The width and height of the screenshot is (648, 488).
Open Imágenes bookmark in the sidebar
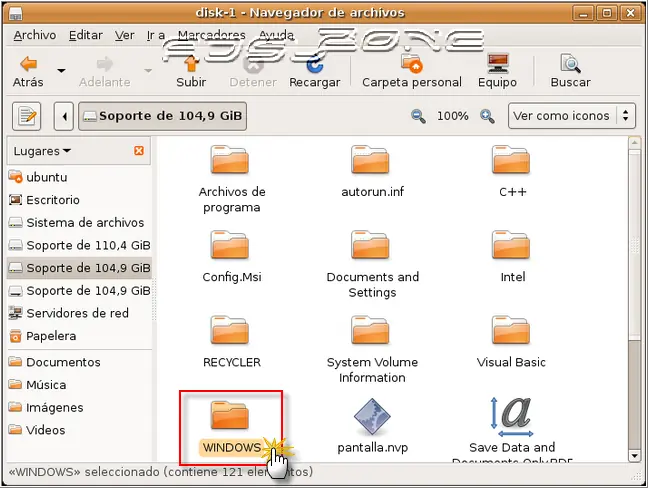click(x=79, y=407)
